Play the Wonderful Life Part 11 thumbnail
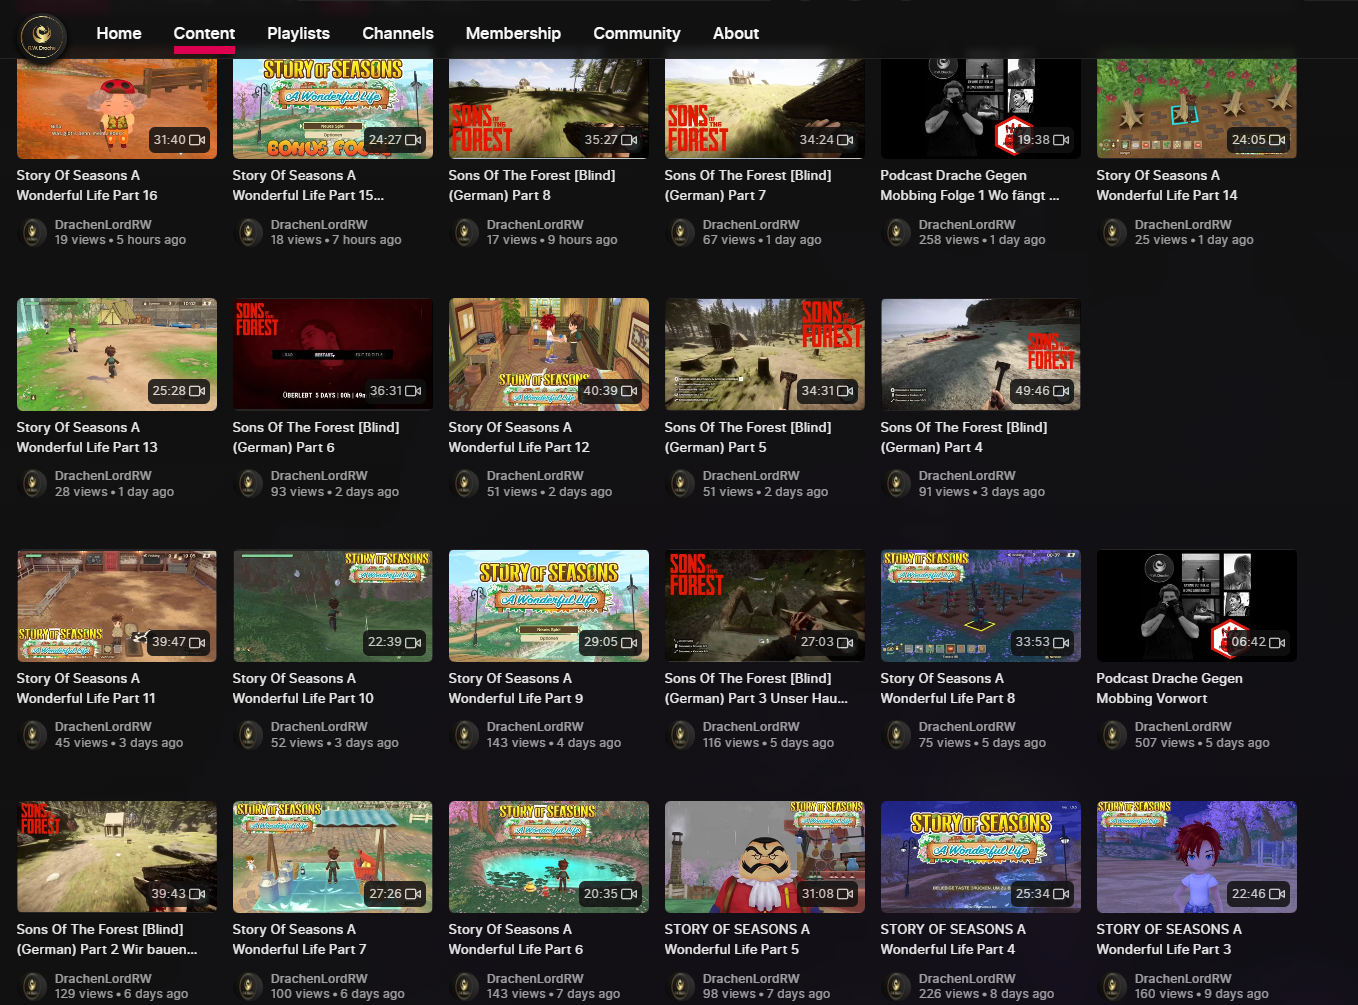The image size is (1358, 1005). [116, 605]
